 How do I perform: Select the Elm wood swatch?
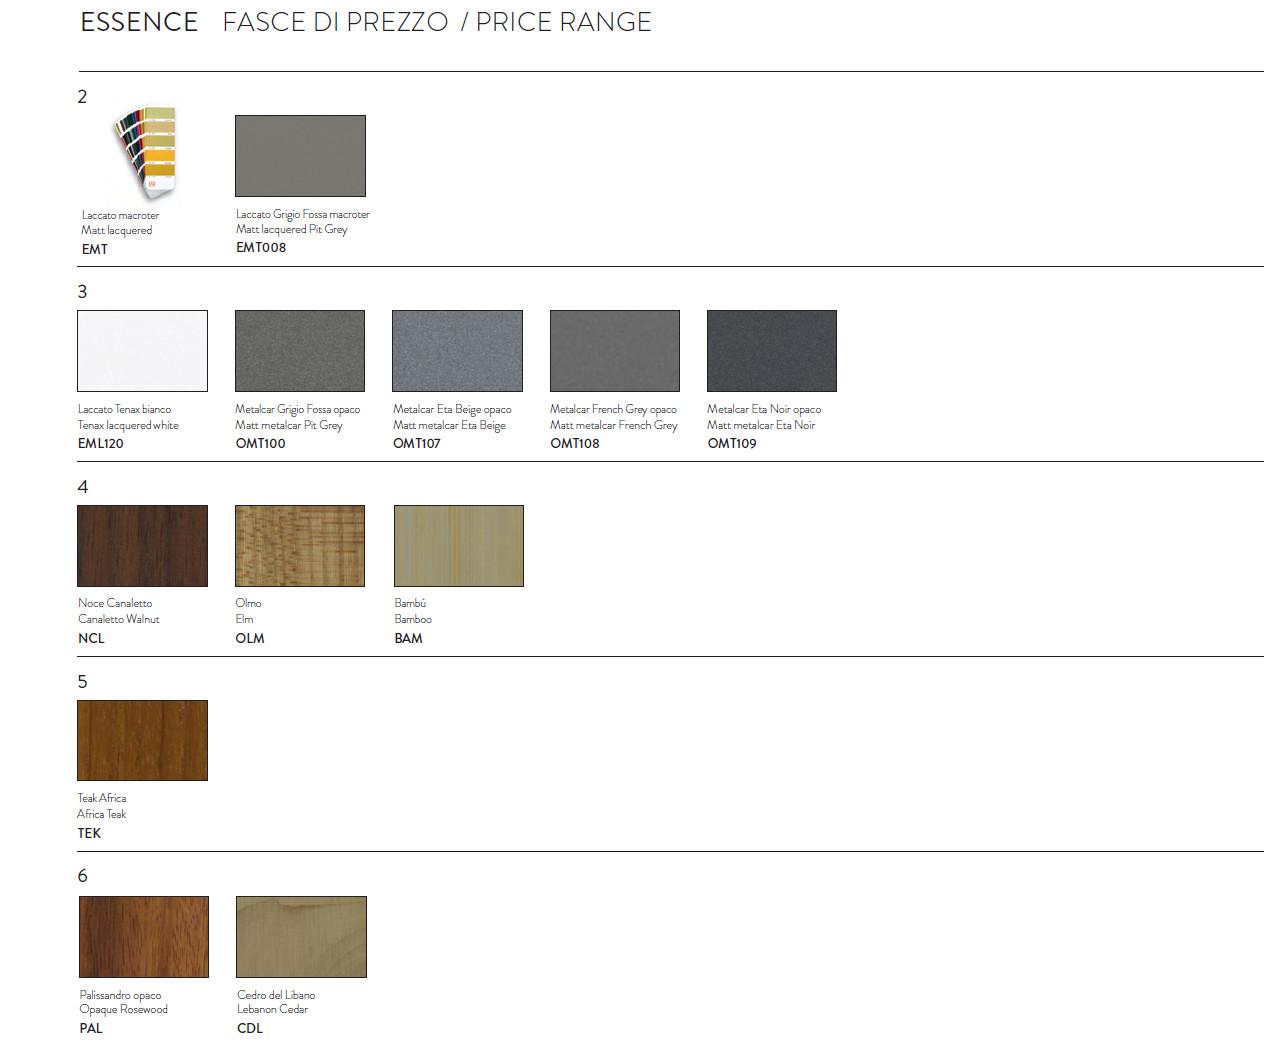tap(300, 546)
